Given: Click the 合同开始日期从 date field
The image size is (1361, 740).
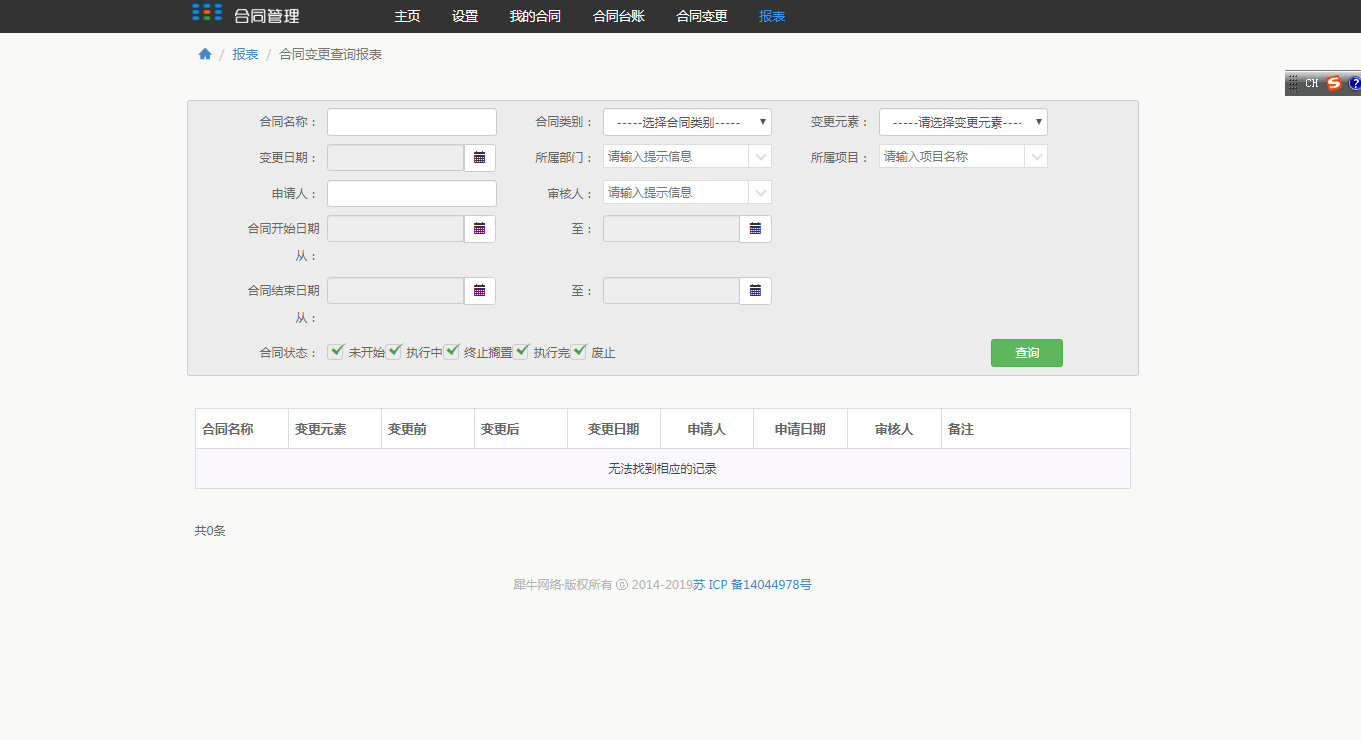Looking at the screenshot, I should [x=396, y=229].
